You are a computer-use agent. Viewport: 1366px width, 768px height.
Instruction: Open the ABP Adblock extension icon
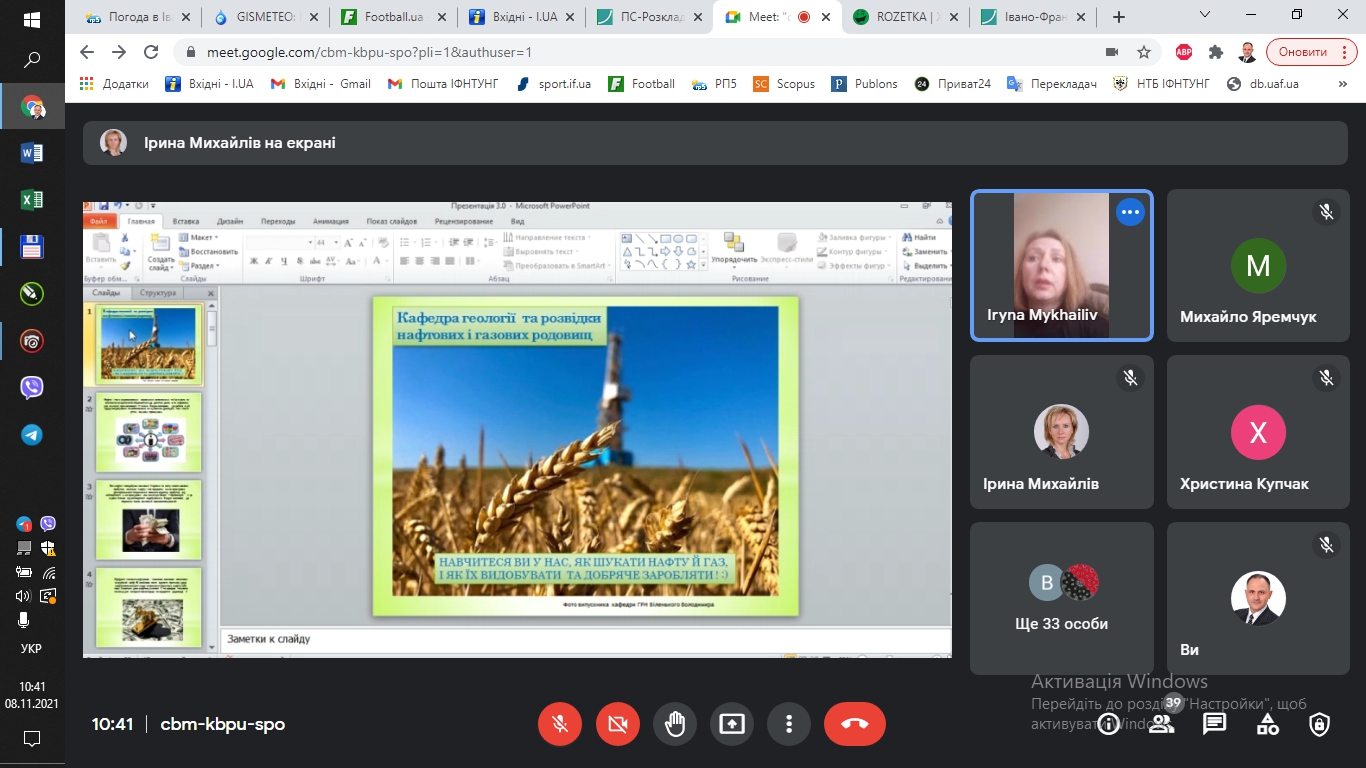1183,52
